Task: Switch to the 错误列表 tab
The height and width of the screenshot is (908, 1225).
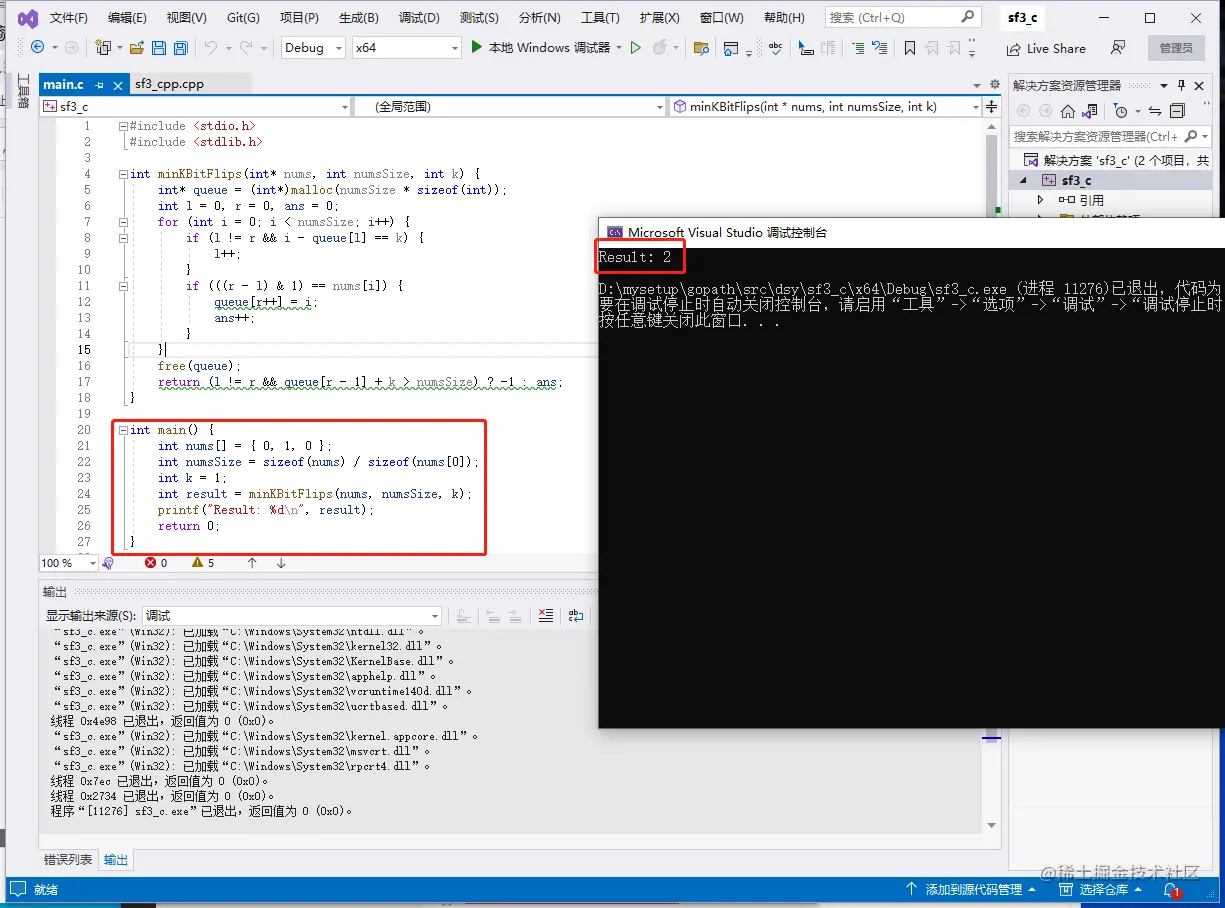Action: (x=68, y=860)
